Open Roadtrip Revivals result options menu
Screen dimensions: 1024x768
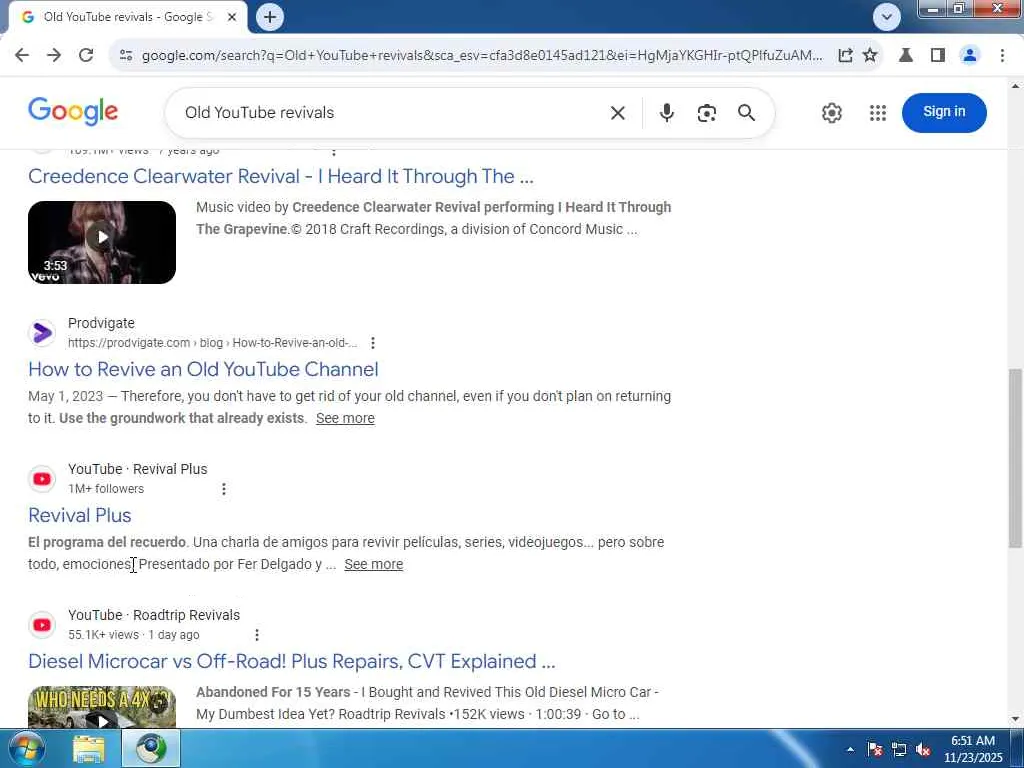coord(257,635)
